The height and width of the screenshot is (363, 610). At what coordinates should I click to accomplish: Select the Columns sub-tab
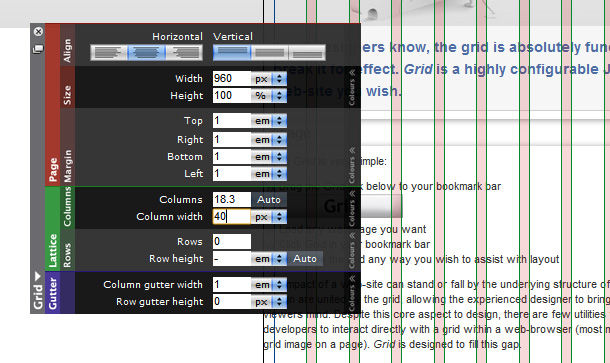pyautogui.click(x=67, y=208)
